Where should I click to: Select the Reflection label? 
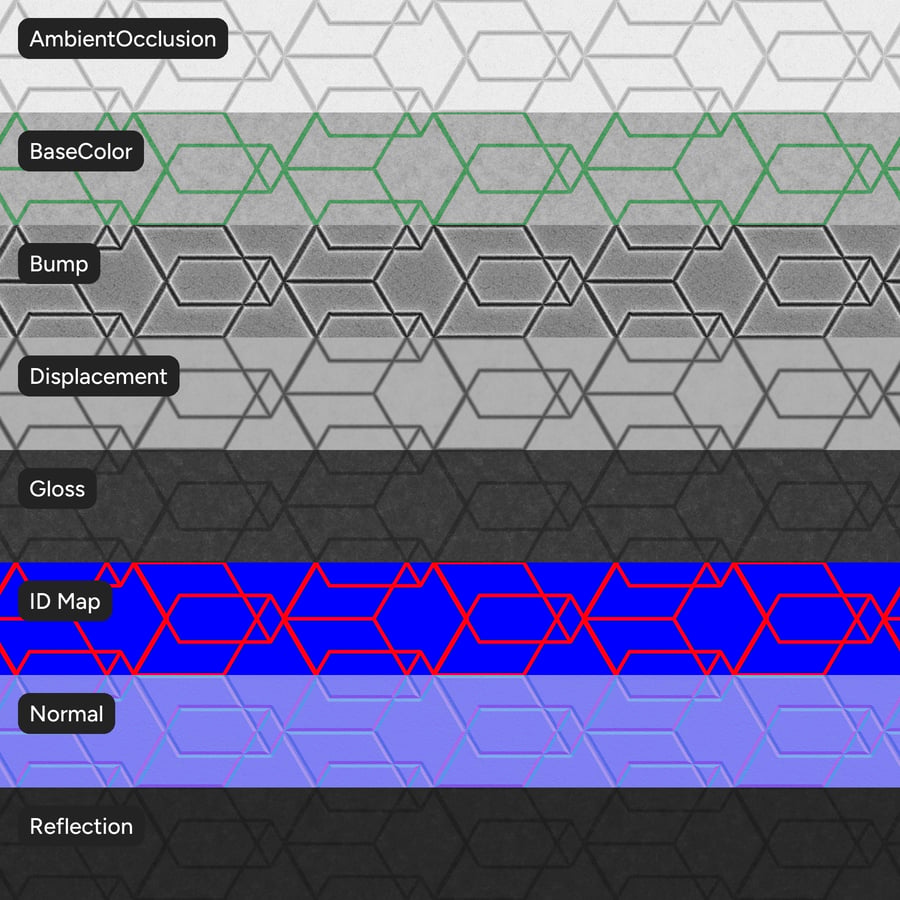pyautogui.click(x=82, y=826)
